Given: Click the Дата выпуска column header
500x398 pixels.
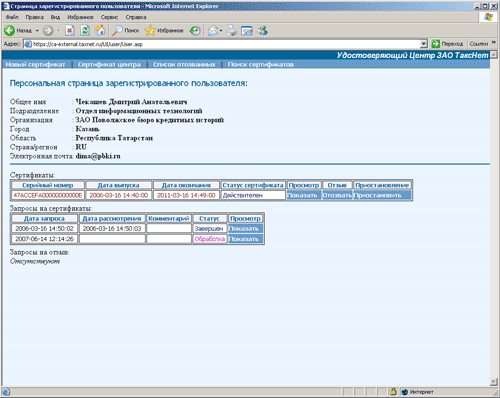Looking at the screenshot, I should point(119,185).
